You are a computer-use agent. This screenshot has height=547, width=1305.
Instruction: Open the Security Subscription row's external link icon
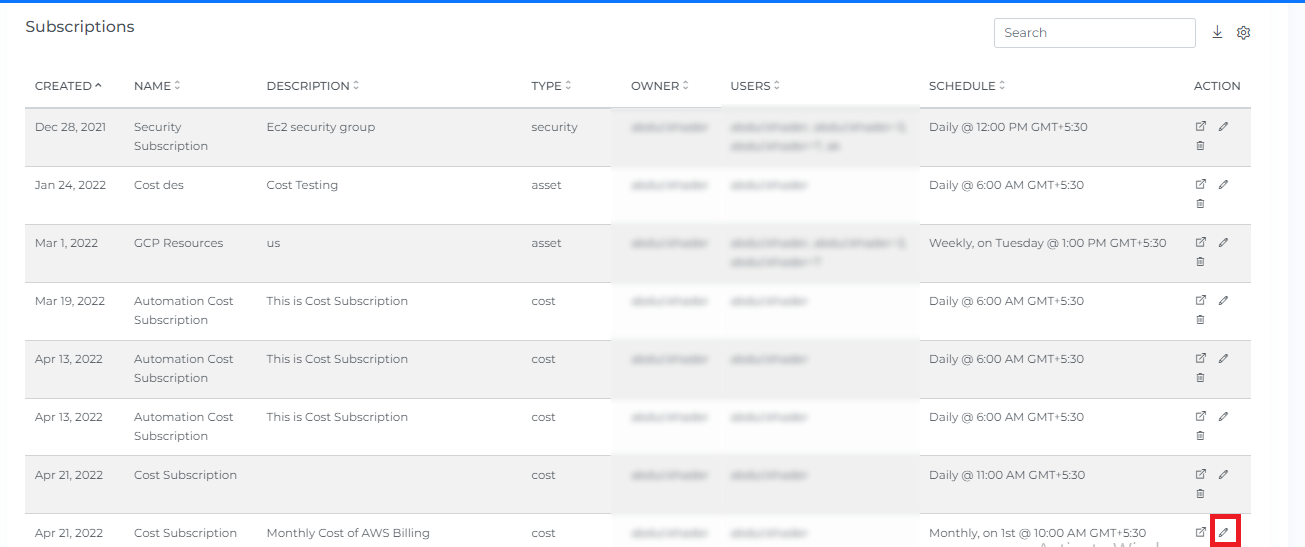pyautogui.click(x=1201, y=127)
